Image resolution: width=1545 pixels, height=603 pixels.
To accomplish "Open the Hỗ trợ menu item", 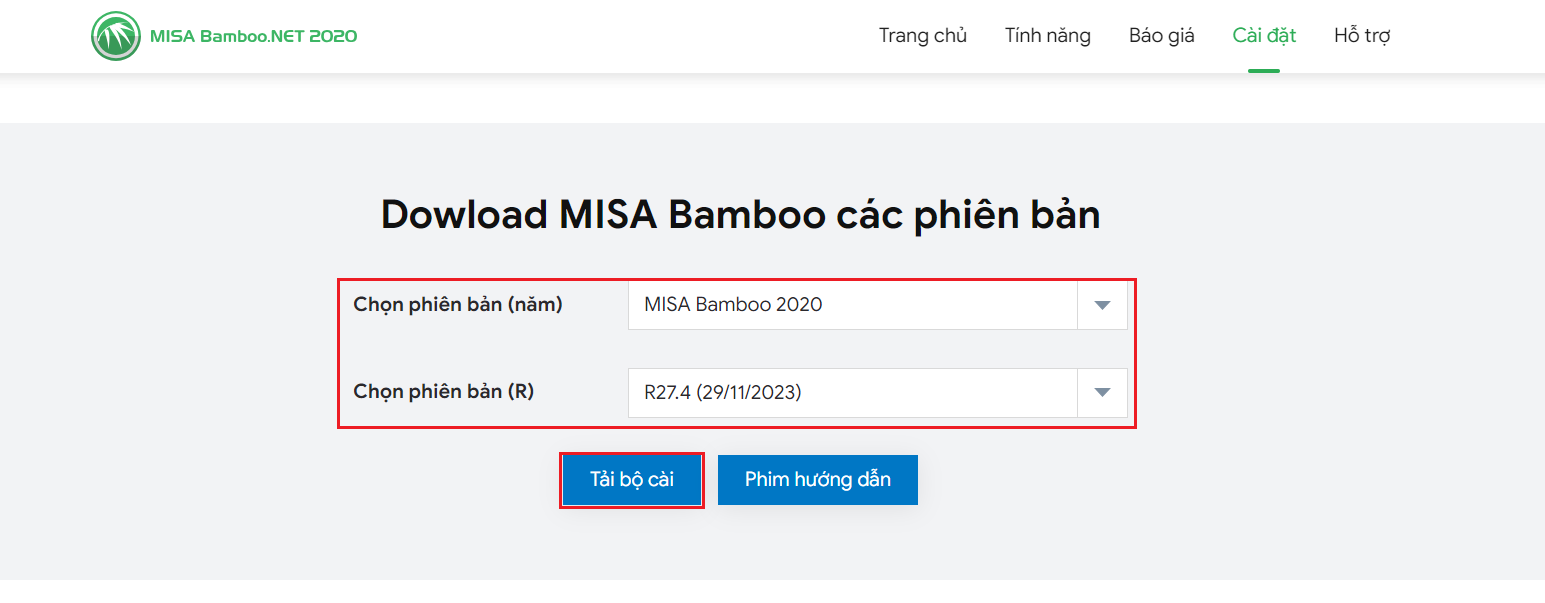I will (x=1362, y=36).
